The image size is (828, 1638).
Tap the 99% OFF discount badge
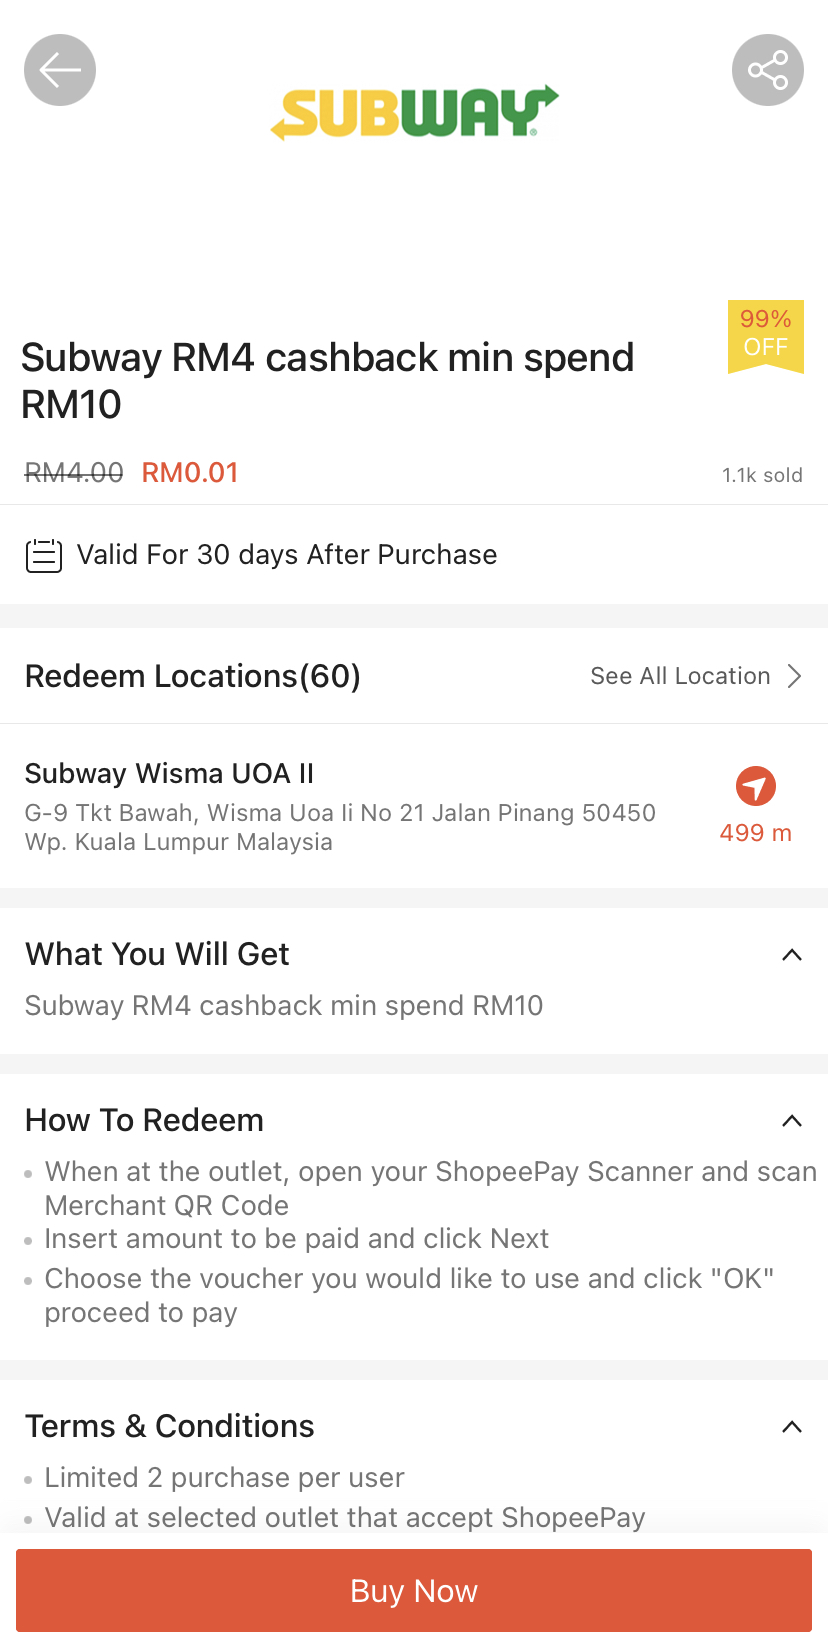point(766,335)
